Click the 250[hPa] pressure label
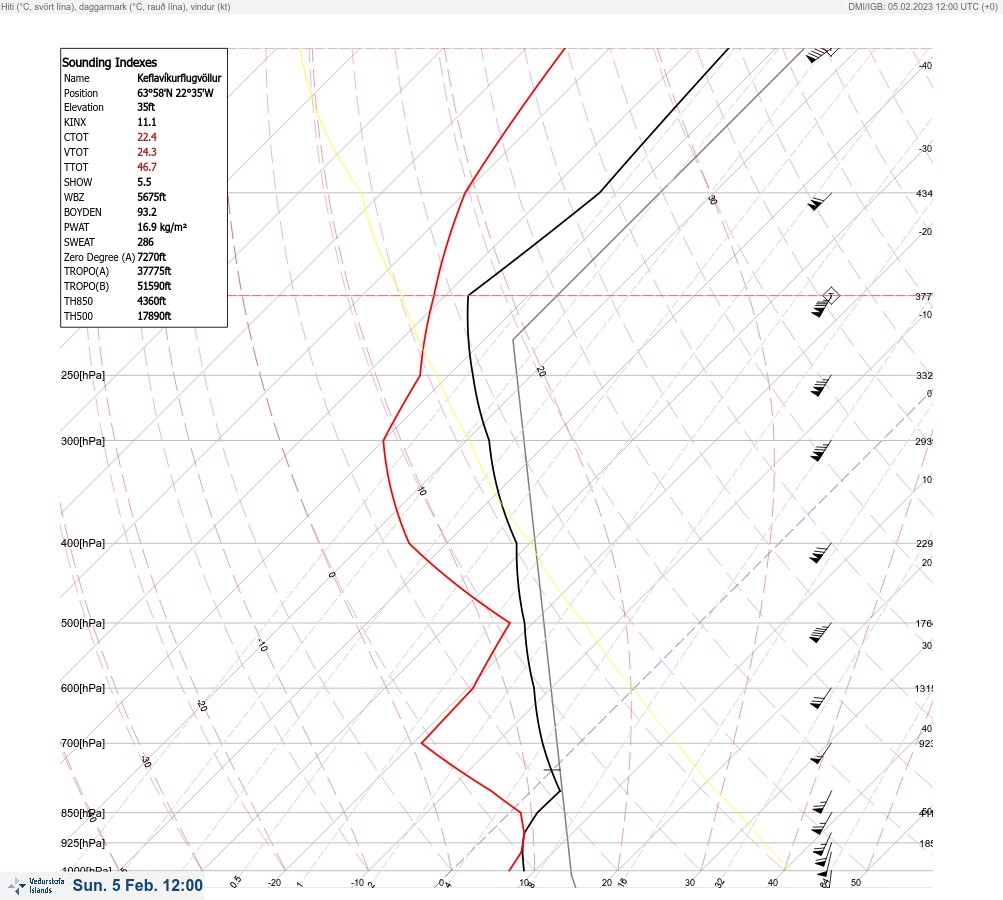 [x=83, y=375]
